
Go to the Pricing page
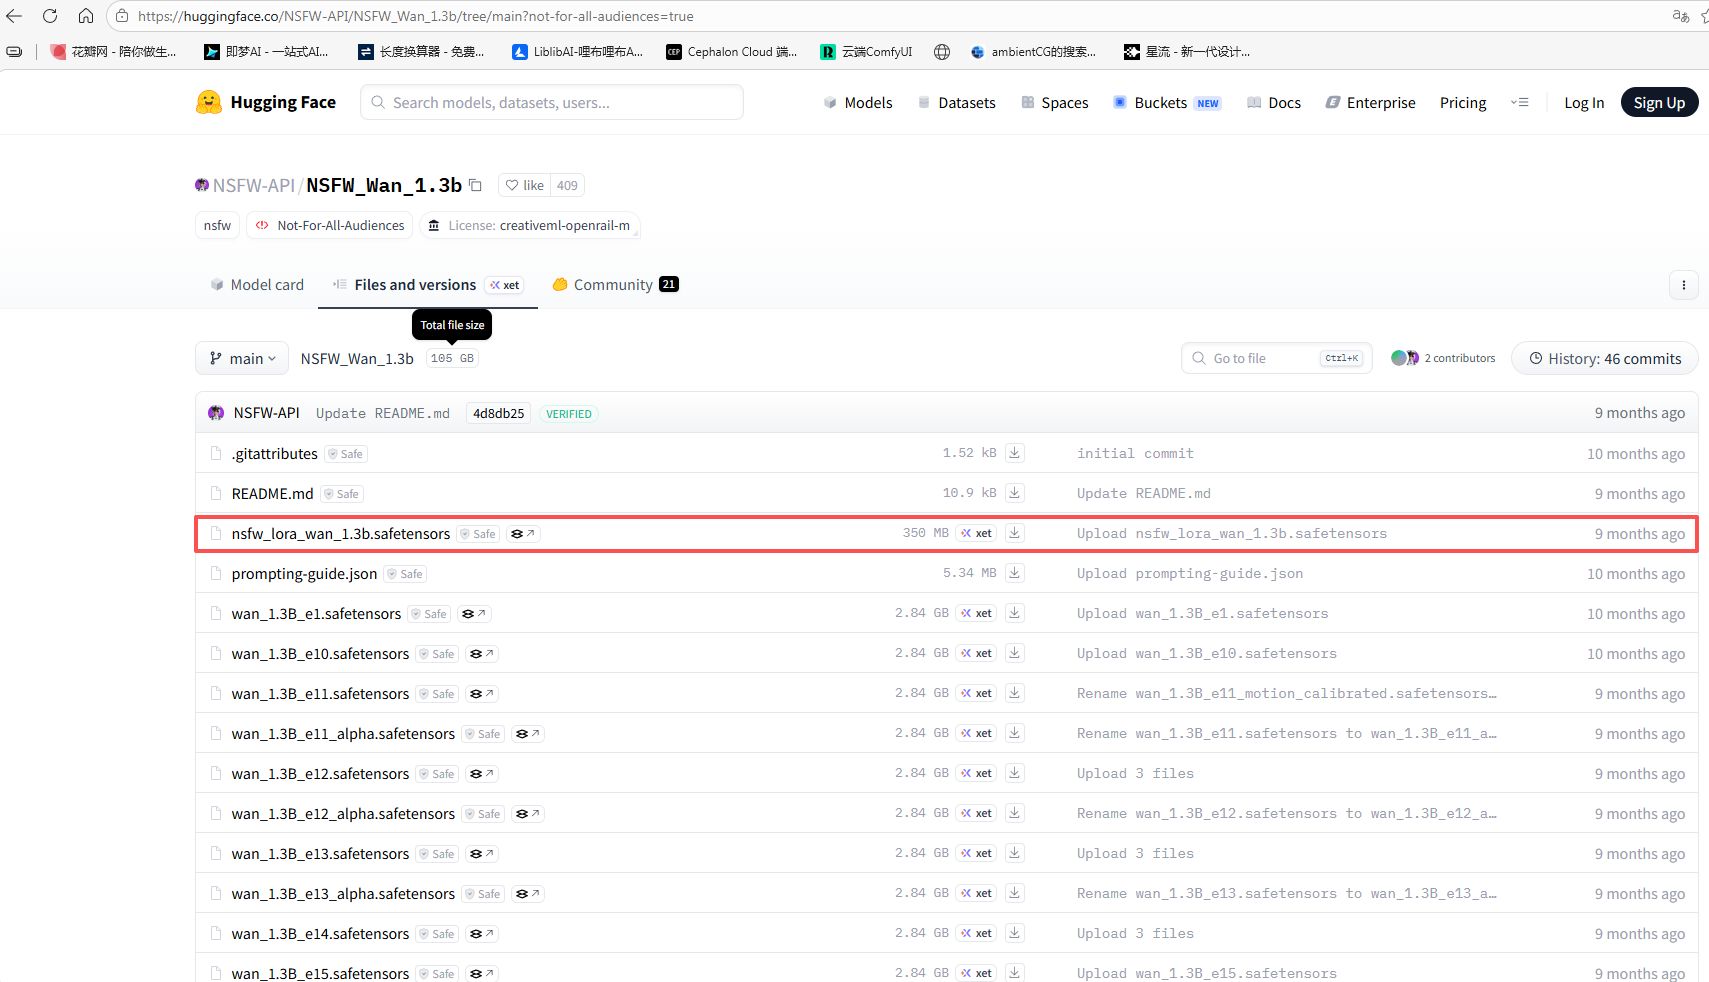click(x=1463, y=102)
